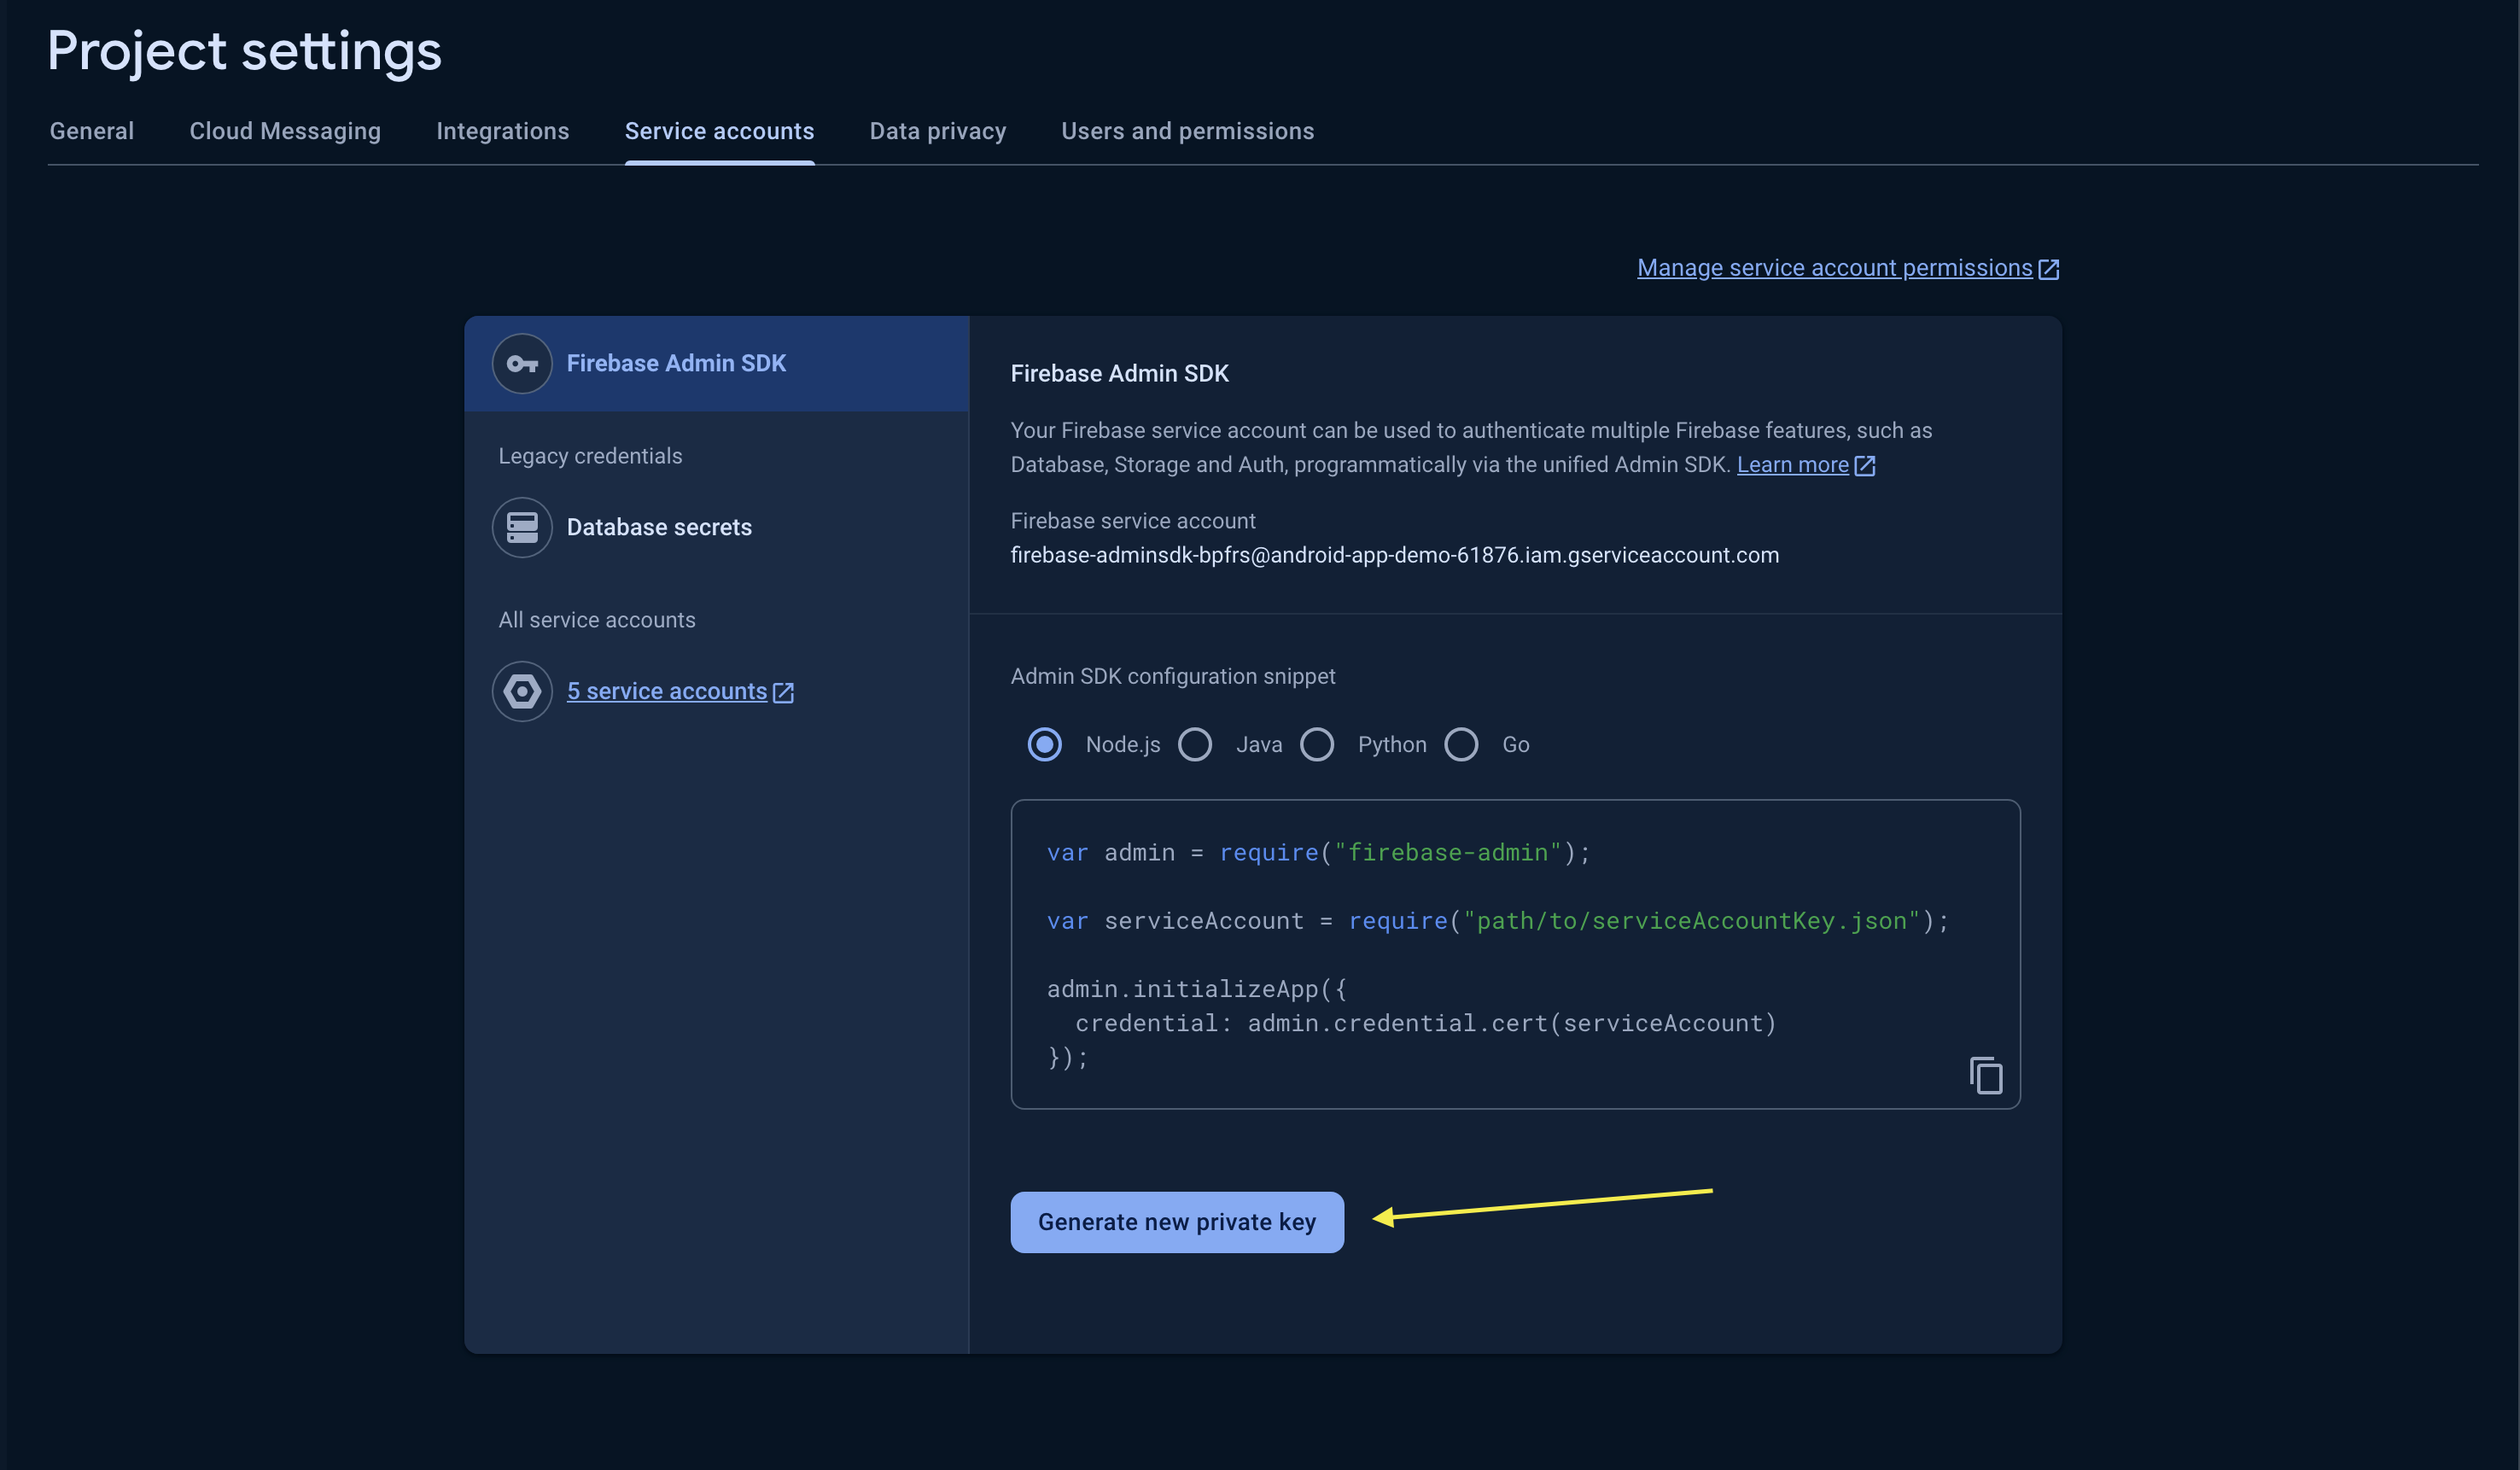
Task: Open Manage service account permissions link
Action: pos(1834,268)
